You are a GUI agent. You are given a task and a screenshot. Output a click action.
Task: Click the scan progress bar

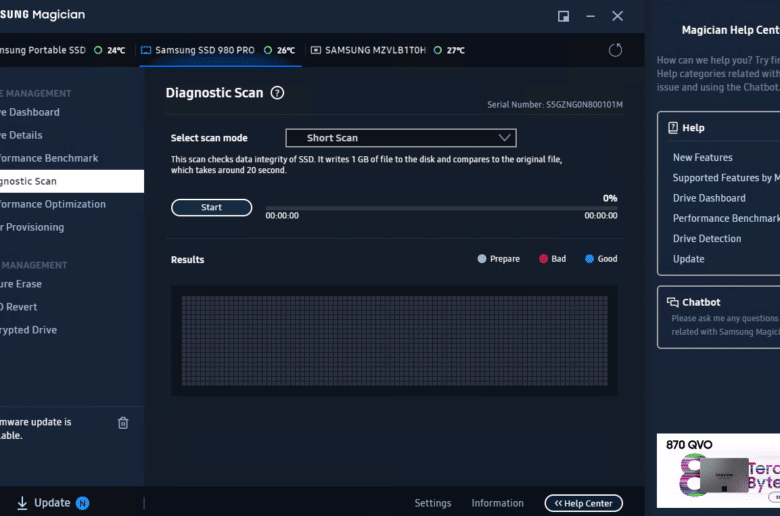pyautogui.click(x=441, y=208)
